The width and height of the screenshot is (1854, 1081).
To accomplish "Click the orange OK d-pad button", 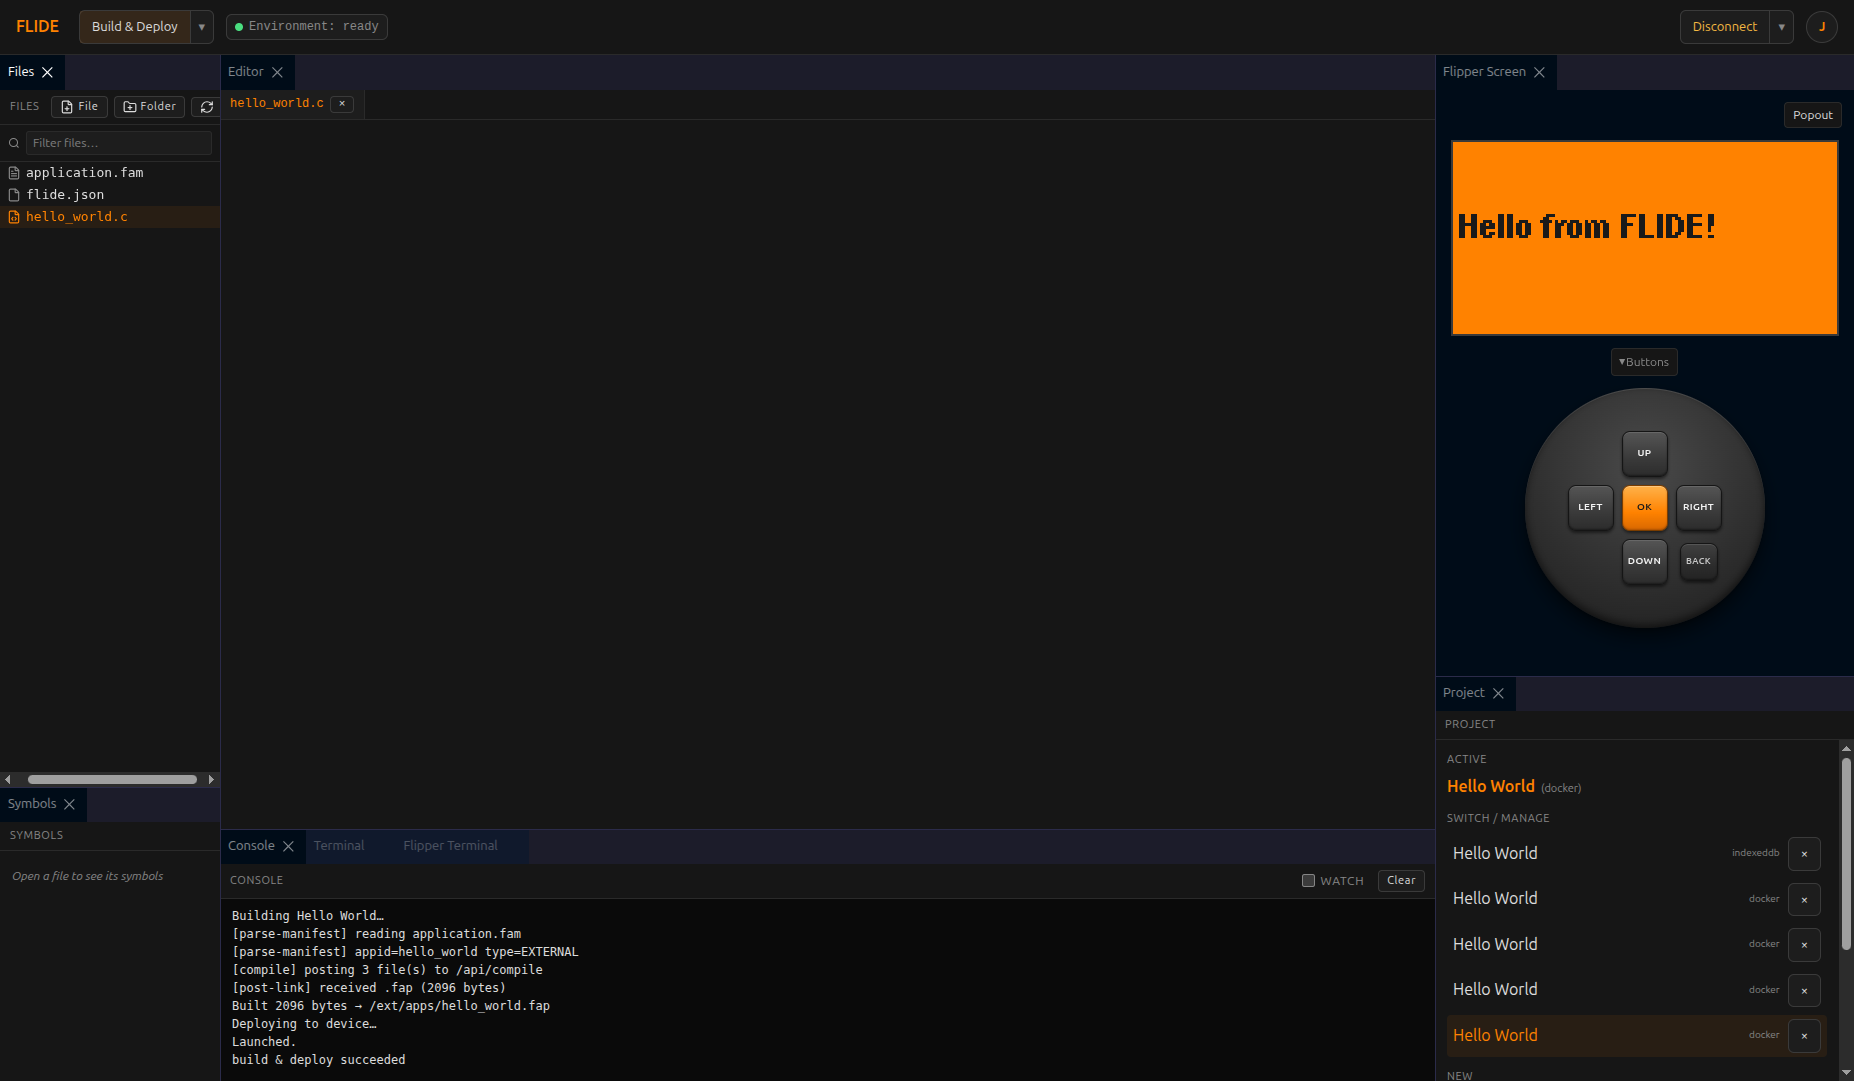I will click(x=1644, y=507).
